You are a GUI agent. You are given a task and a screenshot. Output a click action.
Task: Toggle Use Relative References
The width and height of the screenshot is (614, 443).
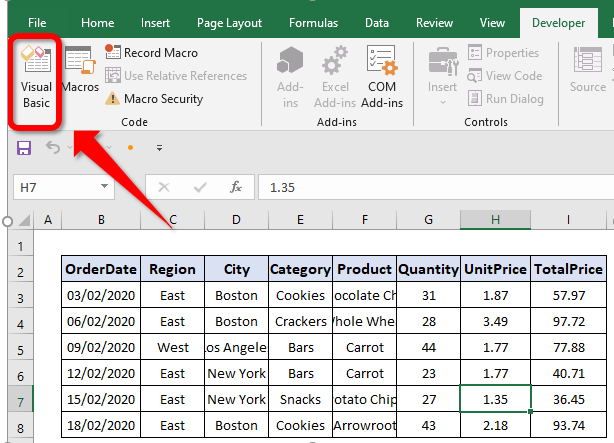pos(176,76)
